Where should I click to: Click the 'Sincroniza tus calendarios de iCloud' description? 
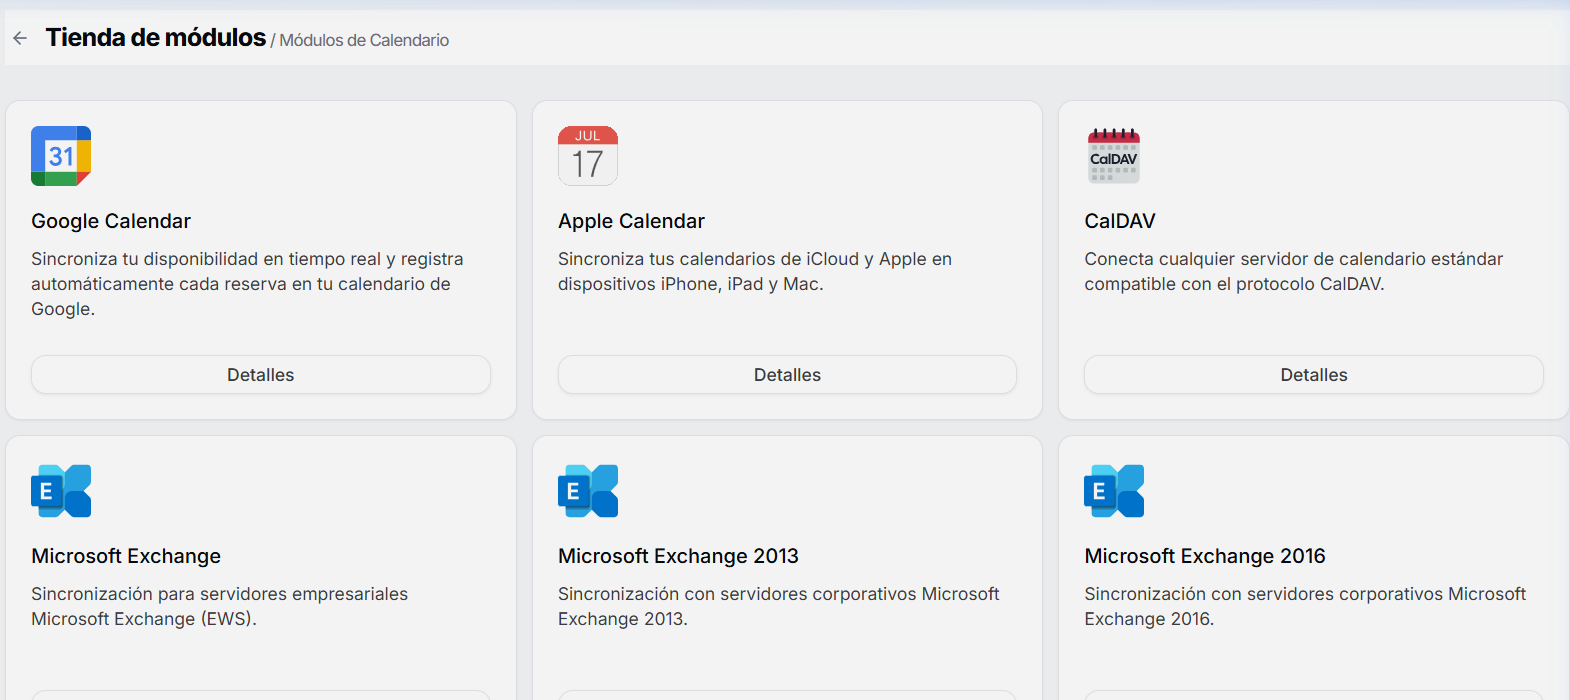click(x=755, y=271)
